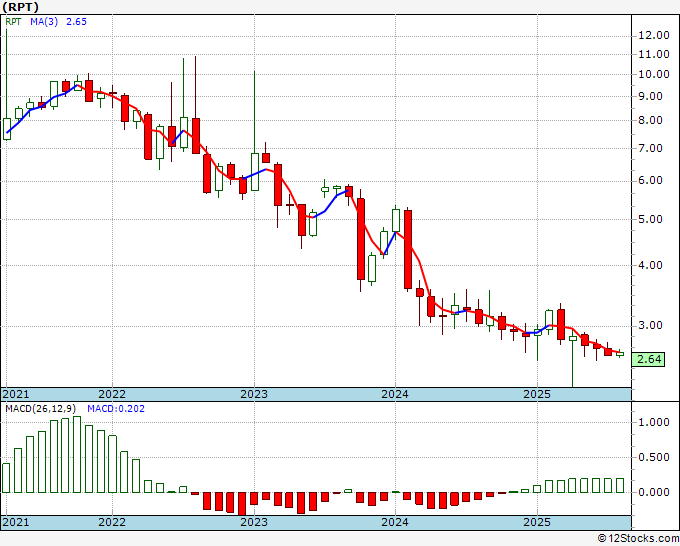Click the MACD(26,12,9) indicator label
The width and height of the screenshot is (680, 546).
coord(41,409)
